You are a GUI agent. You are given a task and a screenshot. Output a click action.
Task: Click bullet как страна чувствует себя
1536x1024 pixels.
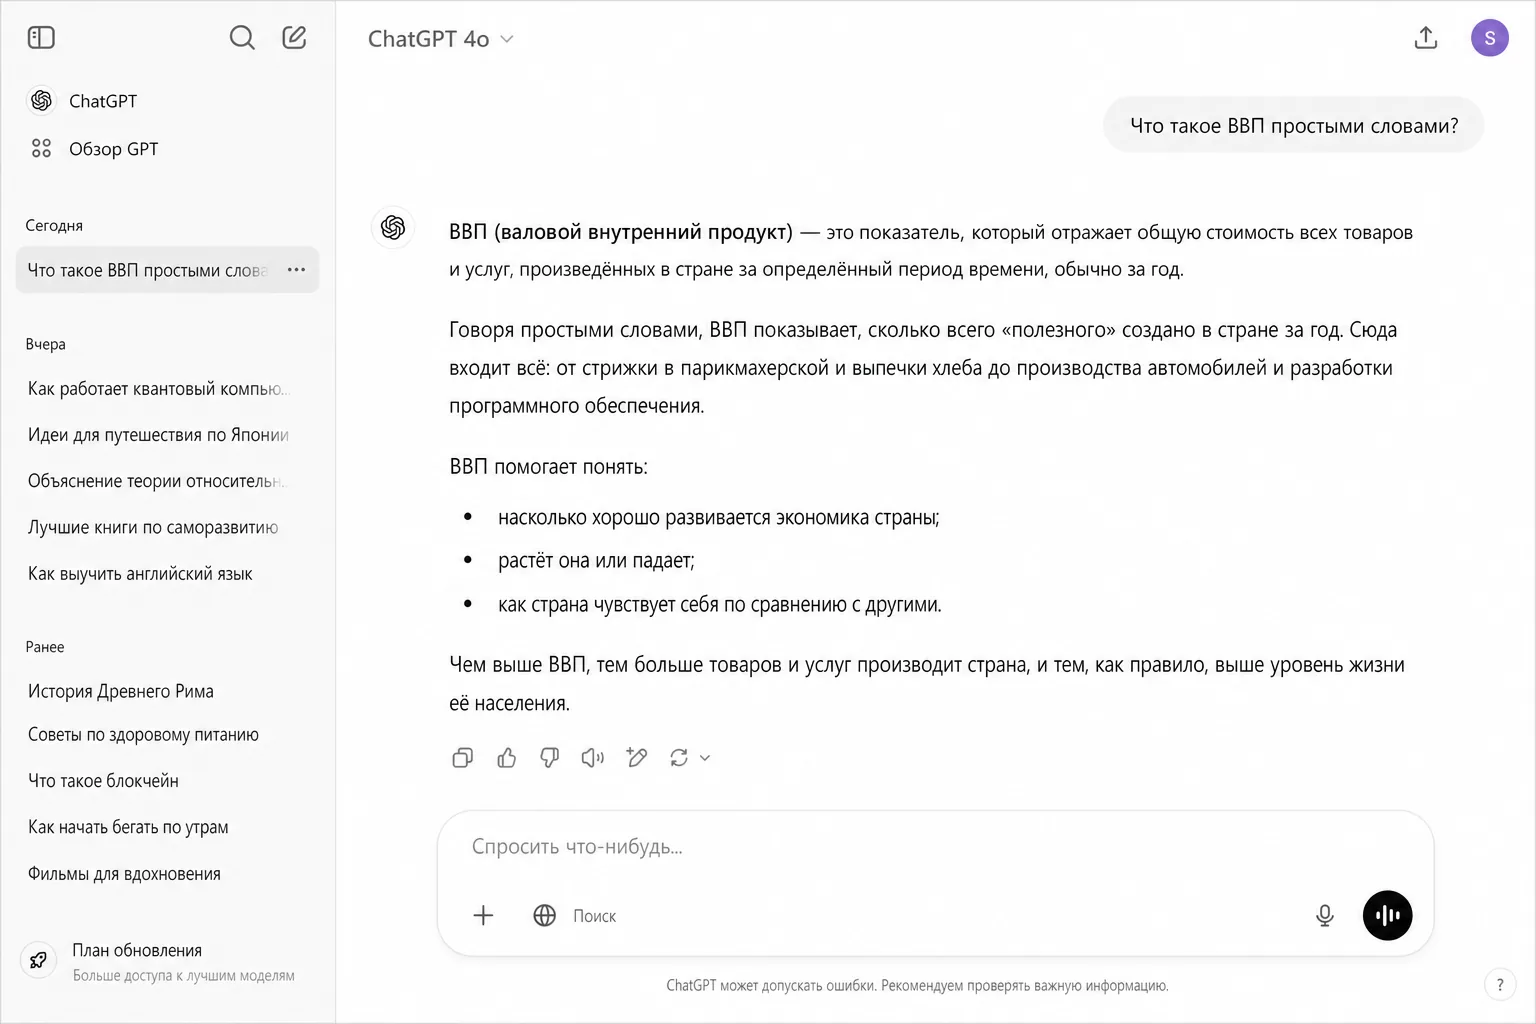point(719,605)
